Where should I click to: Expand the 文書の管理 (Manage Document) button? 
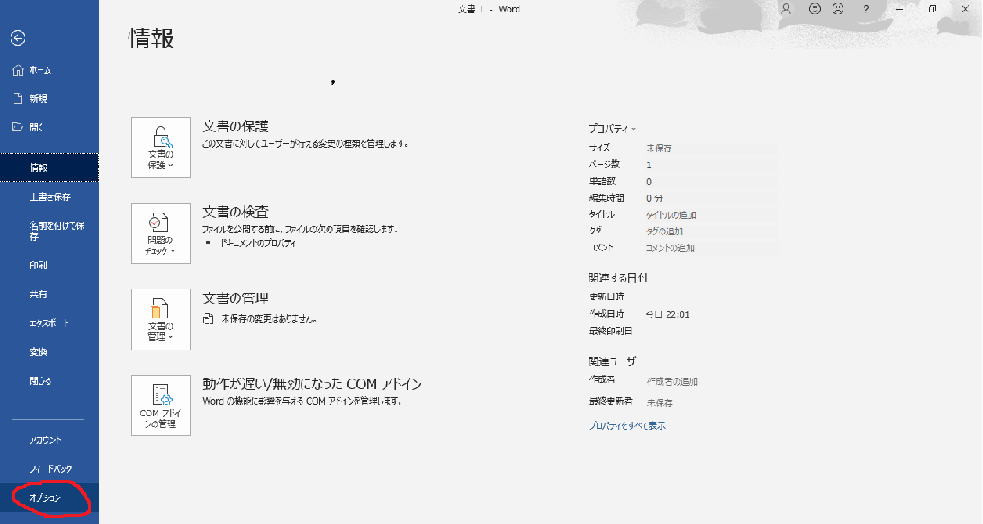pyautogui.click(x=160, y=319)
